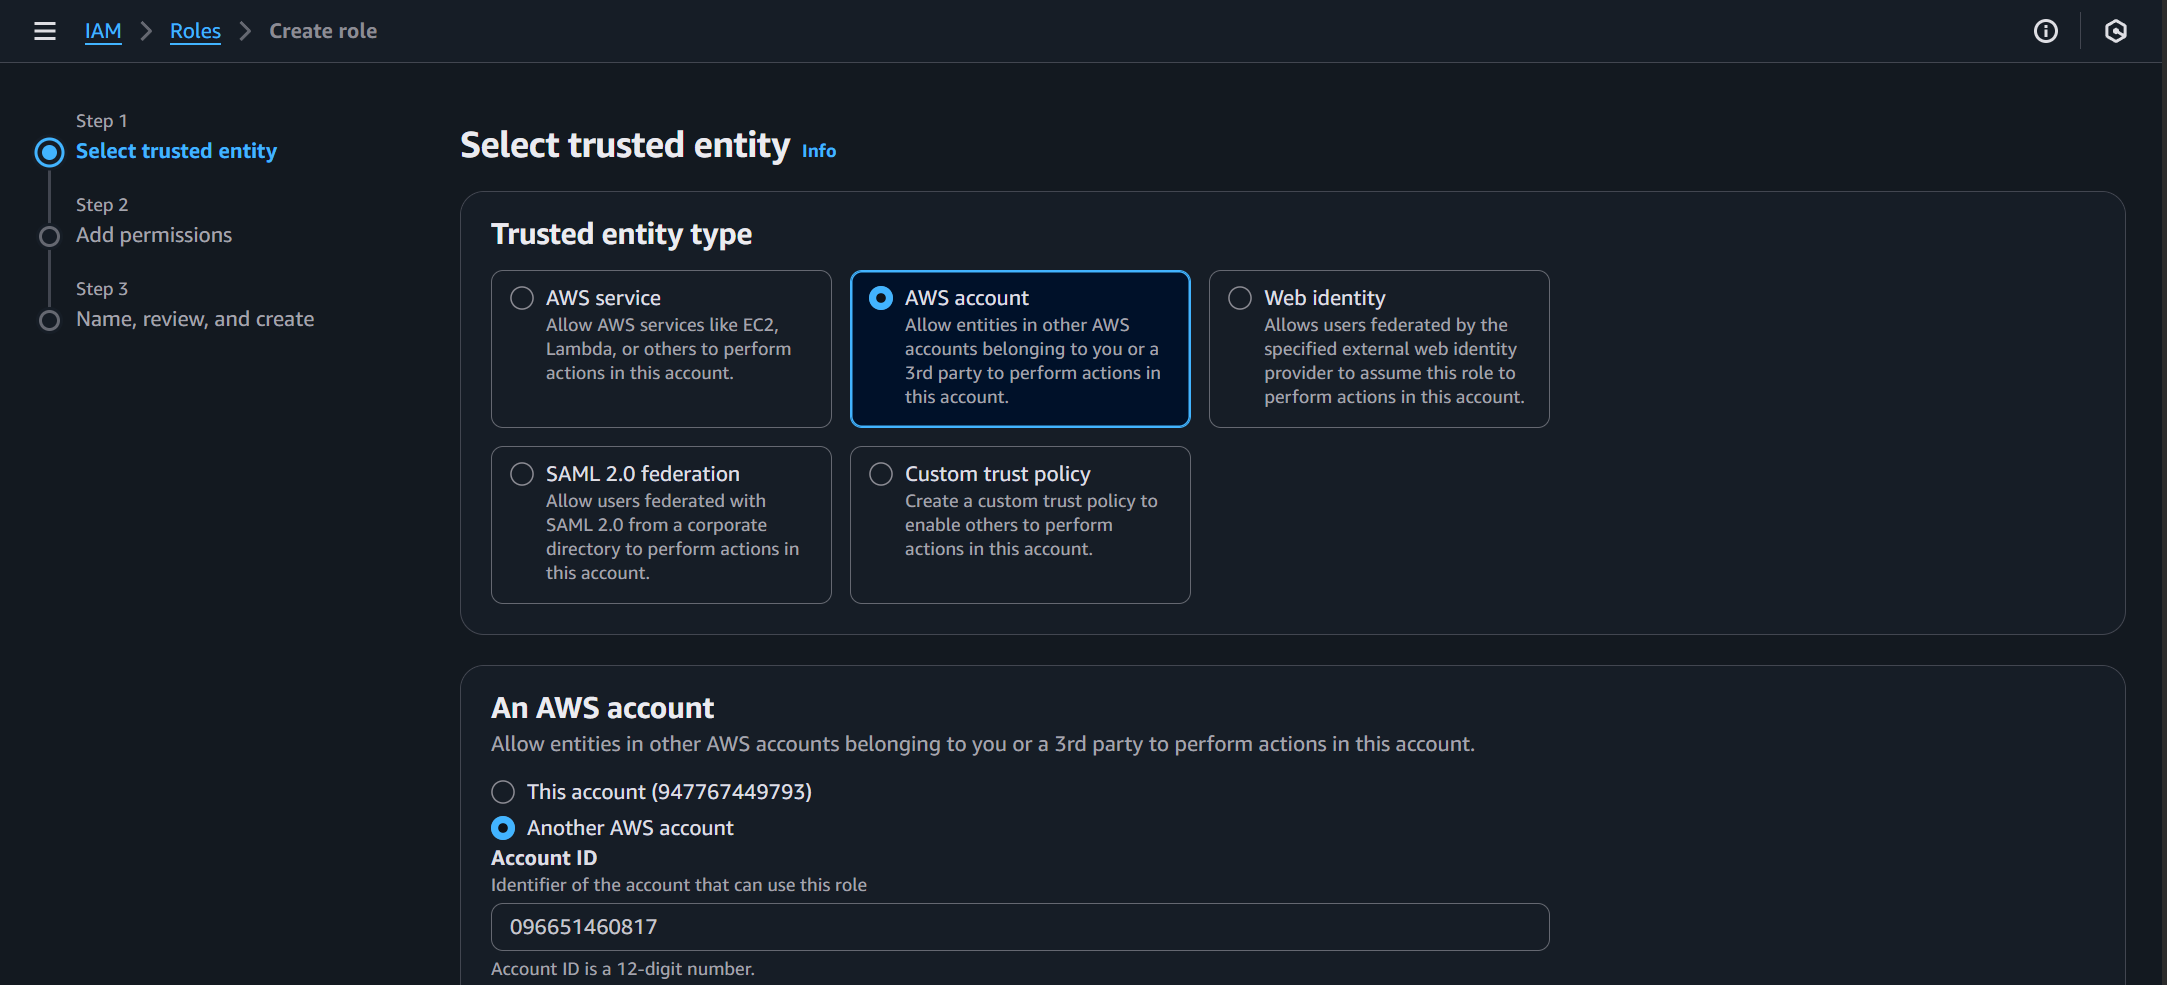Jump to Add permissions step
Viewport: 2167px width, 985px height.
click(154, 235)
